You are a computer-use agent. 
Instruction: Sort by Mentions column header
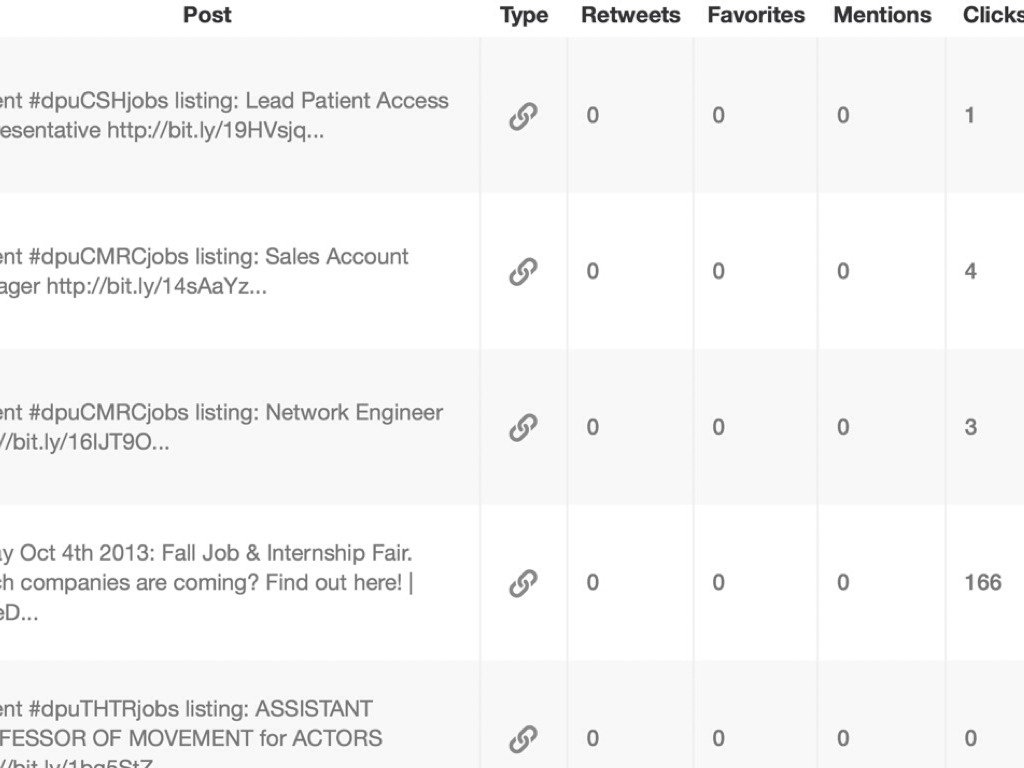point(882,15)
